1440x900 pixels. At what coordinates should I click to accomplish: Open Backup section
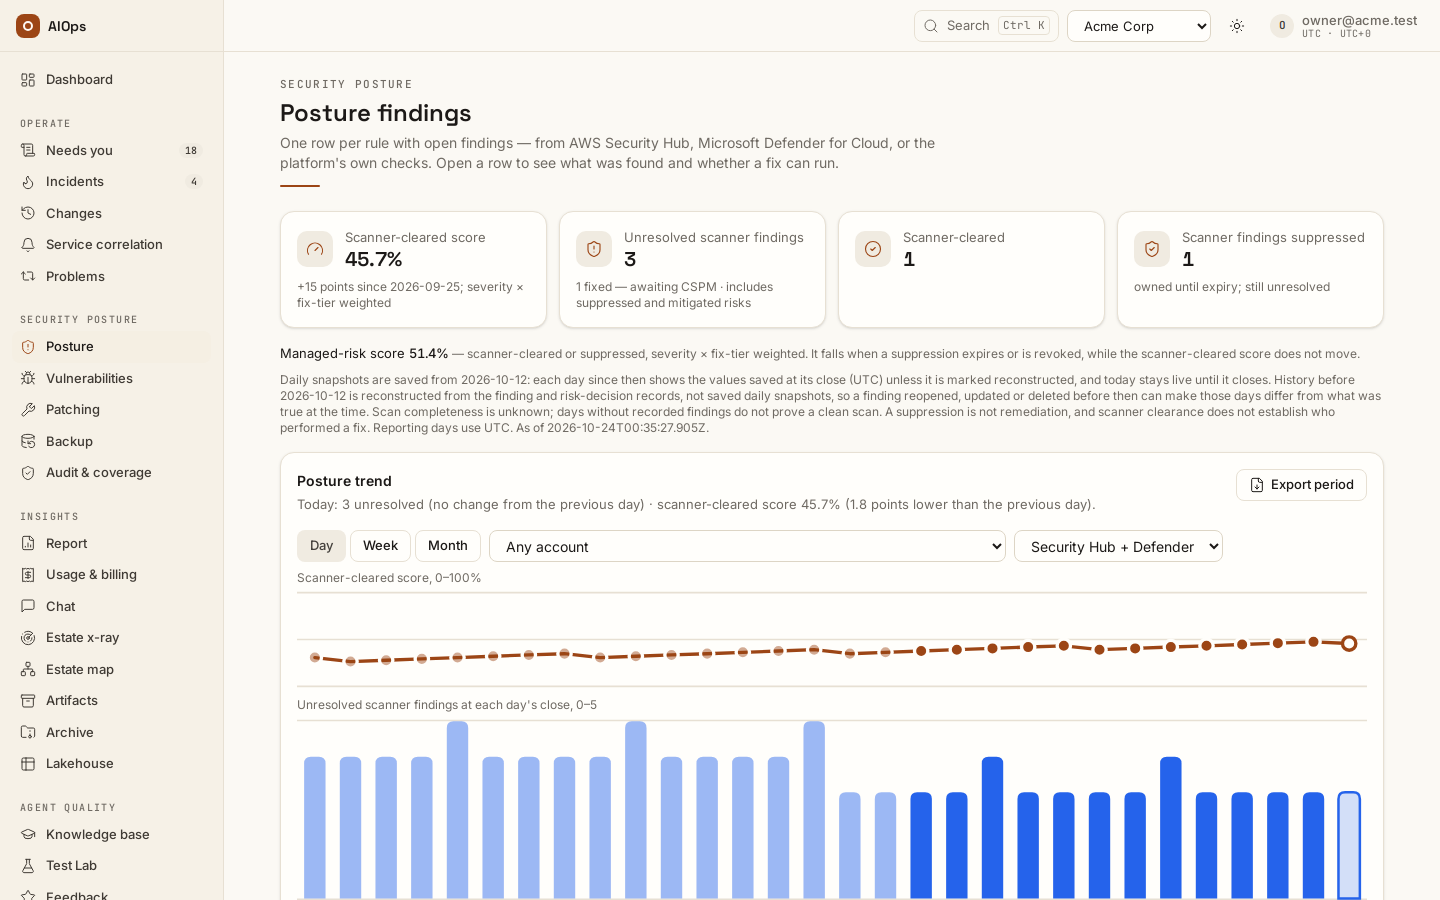coord(111,441)
